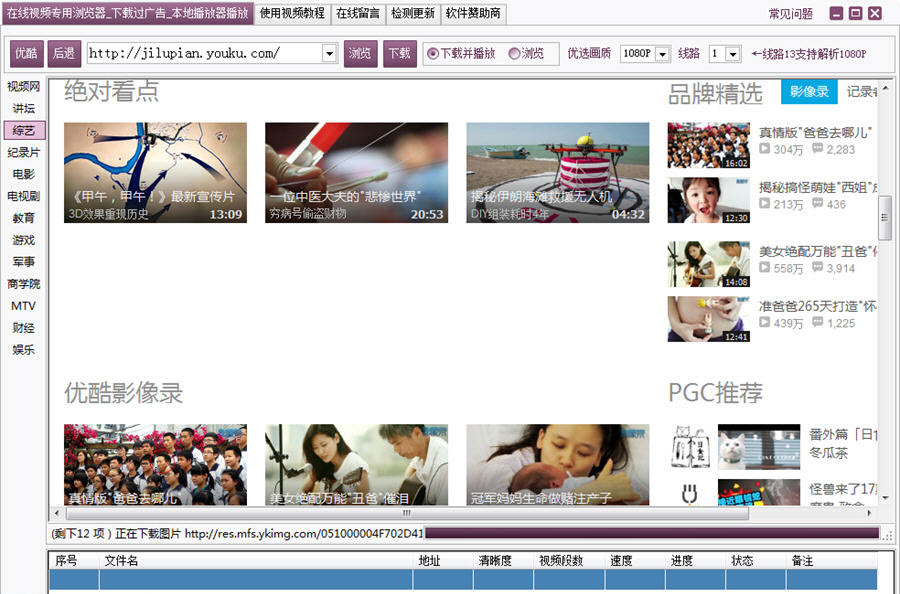
Task: Focus the URL address input field
Action: pos(204,53)
